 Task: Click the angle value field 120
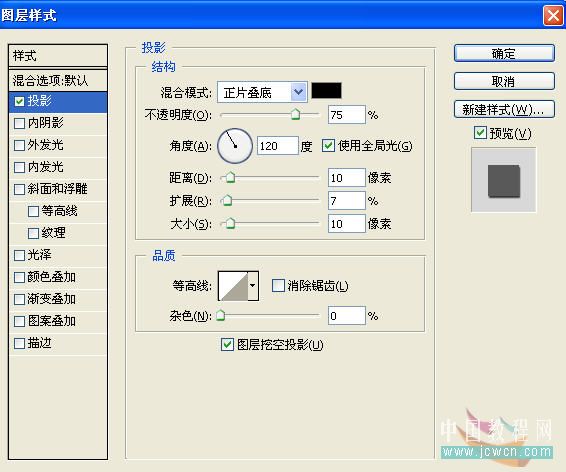[x=278, y=146]
